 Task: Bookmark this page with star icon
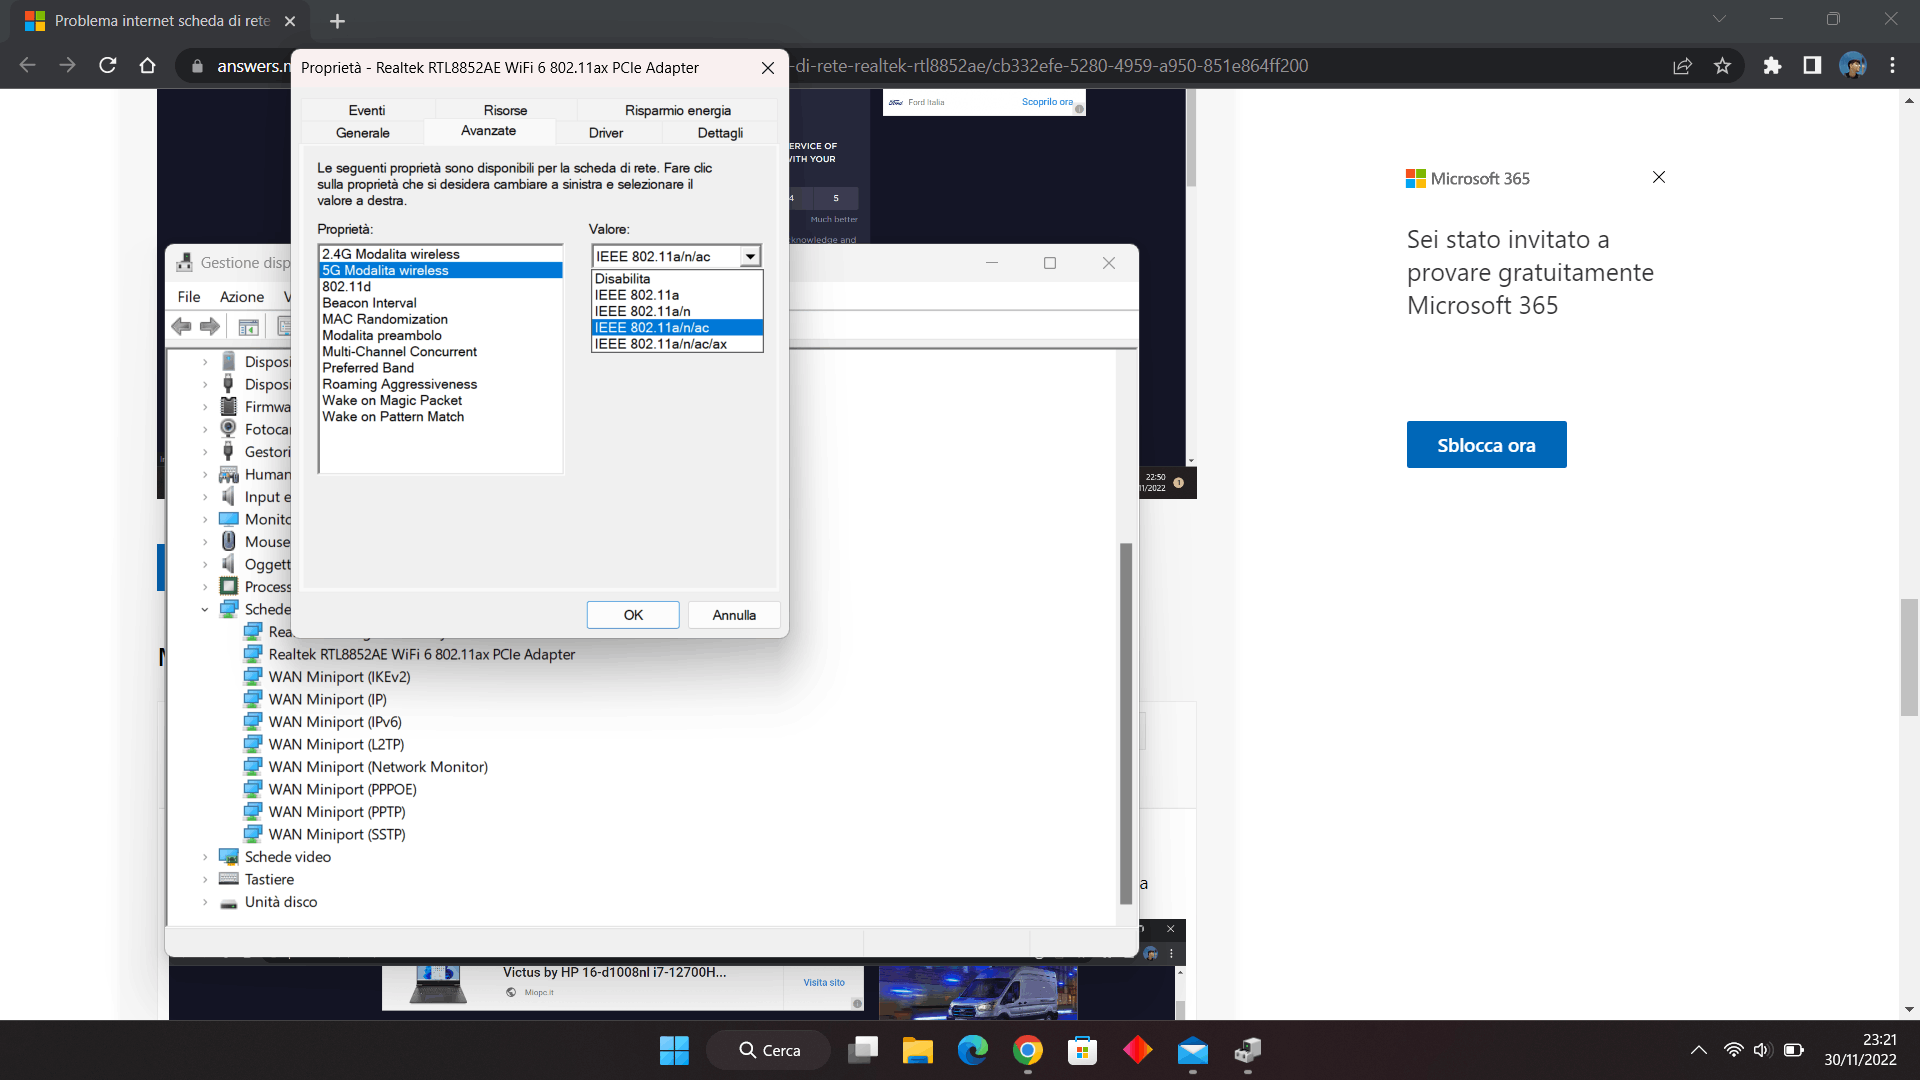point(1722,66)
